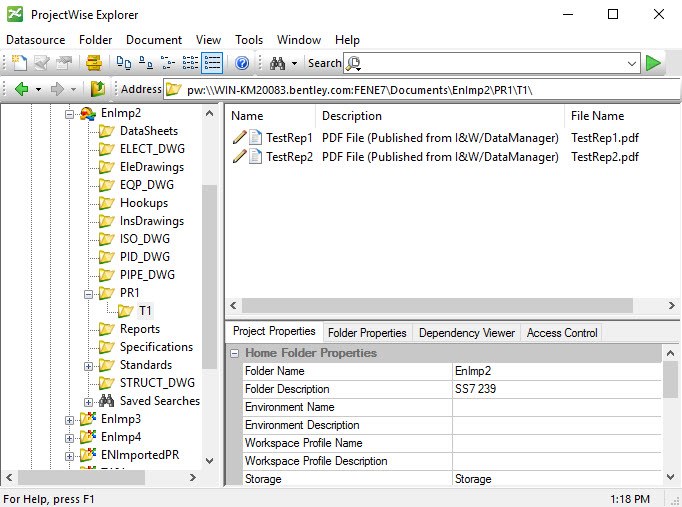Select the highlighted details view icon
Viewport: 682px width, 507px height.
pyautogui.click(x=212, y=63)
